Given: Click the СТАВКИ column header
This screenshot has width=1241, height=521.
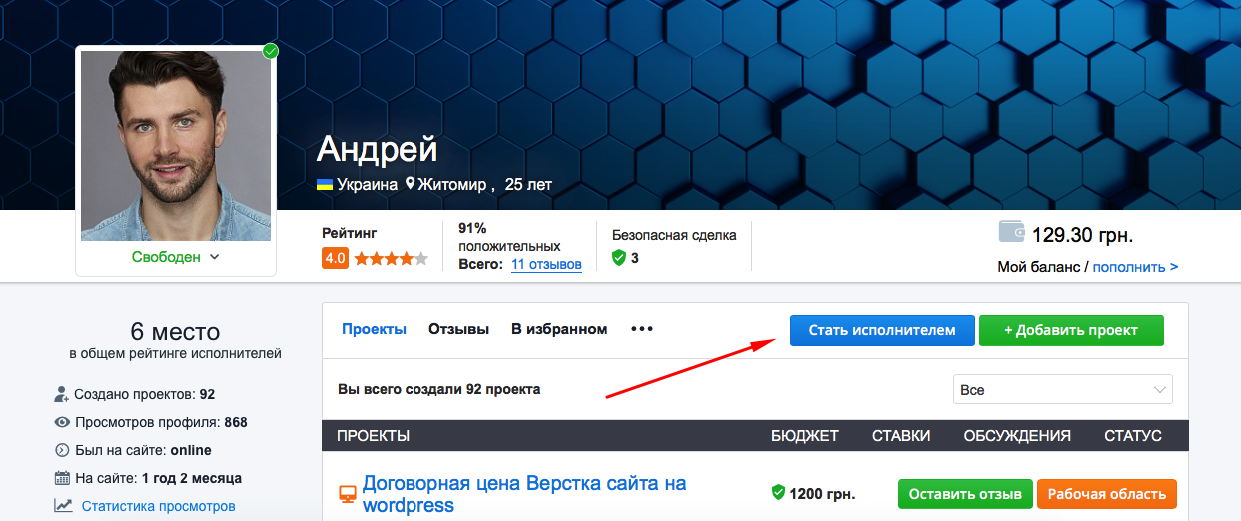Looking at the screenshot, I should pyautogui.click(x=901, y=436).
